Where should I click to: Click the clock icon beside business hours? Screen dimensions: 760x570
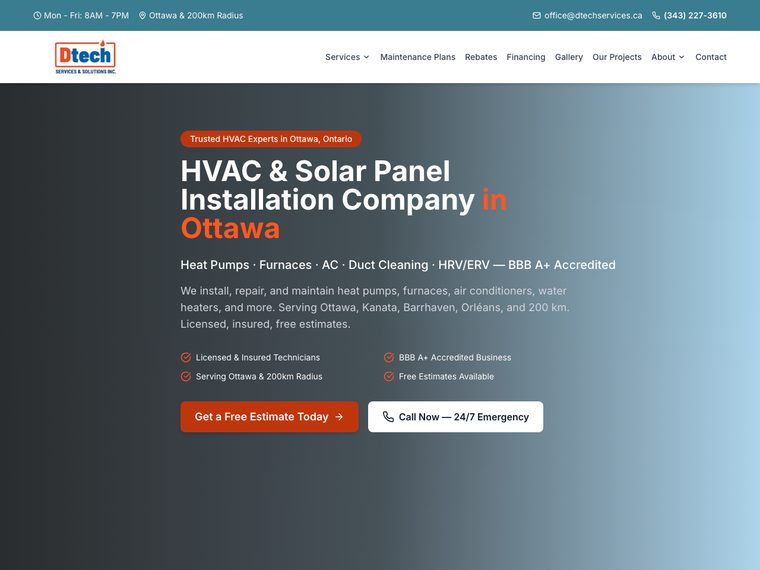point(37,16)
